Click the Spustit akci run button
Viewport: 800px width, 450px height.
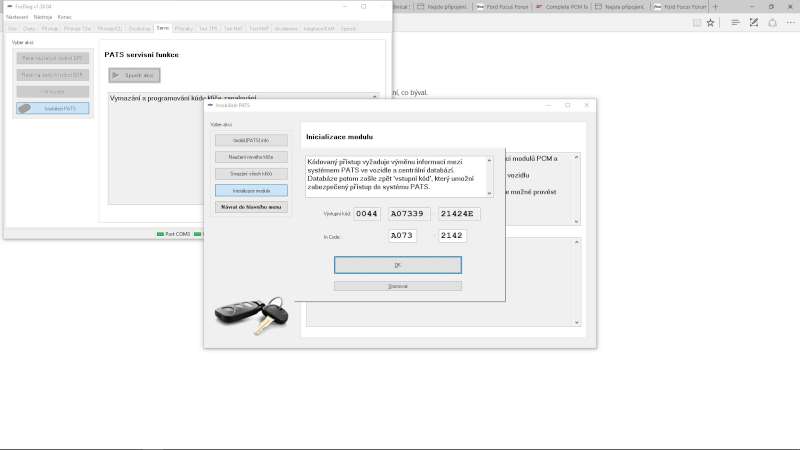(x=134, y=75)
